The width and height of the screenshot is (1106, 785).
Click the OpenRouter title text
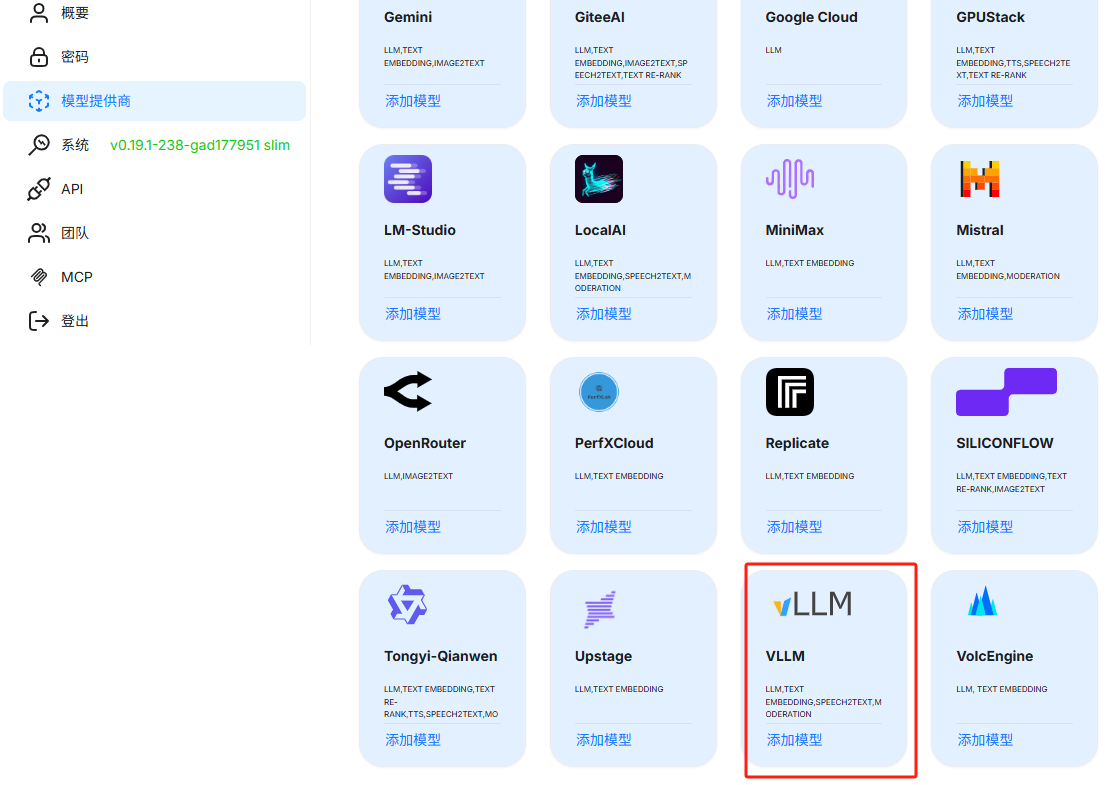(x=425, y=443)
